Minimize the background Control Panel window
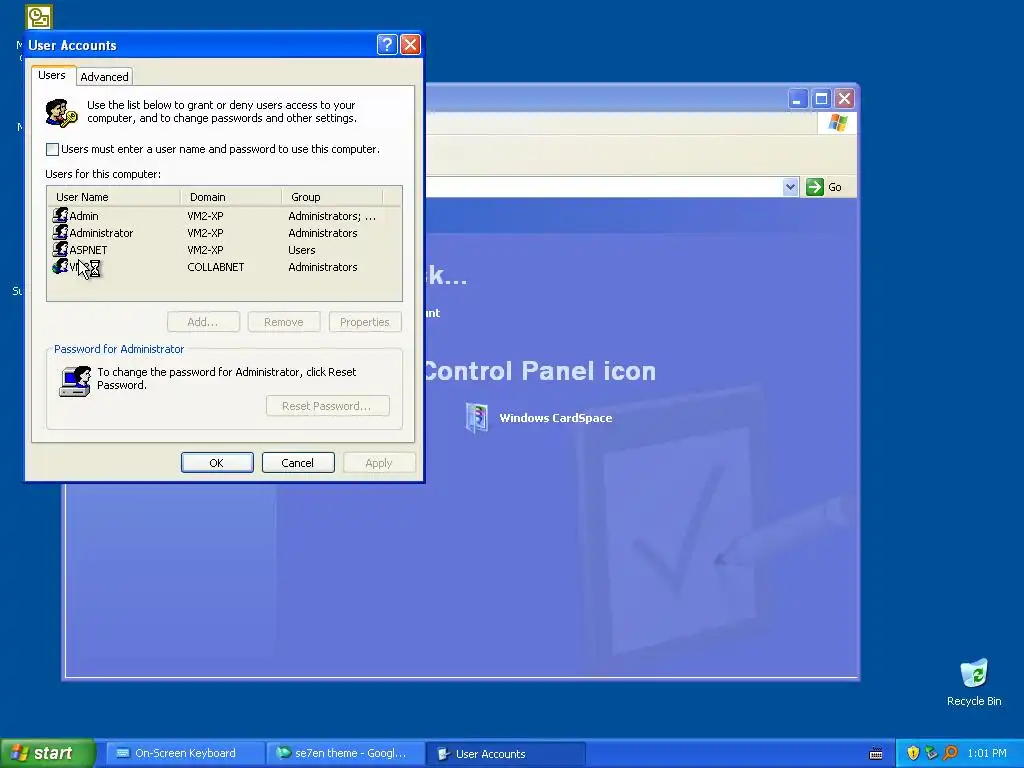 797,99
